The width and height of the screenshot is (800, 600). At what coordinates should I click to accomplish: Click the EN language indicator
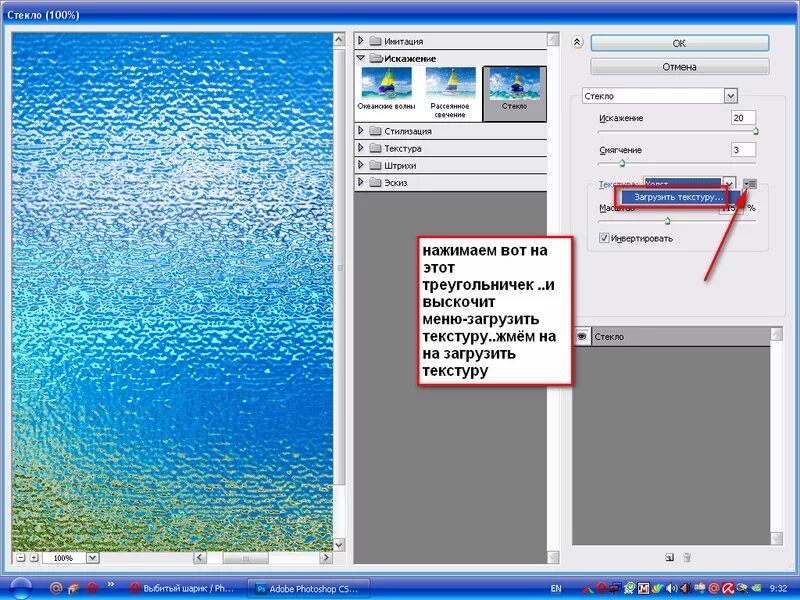click(x=556, y=588)
